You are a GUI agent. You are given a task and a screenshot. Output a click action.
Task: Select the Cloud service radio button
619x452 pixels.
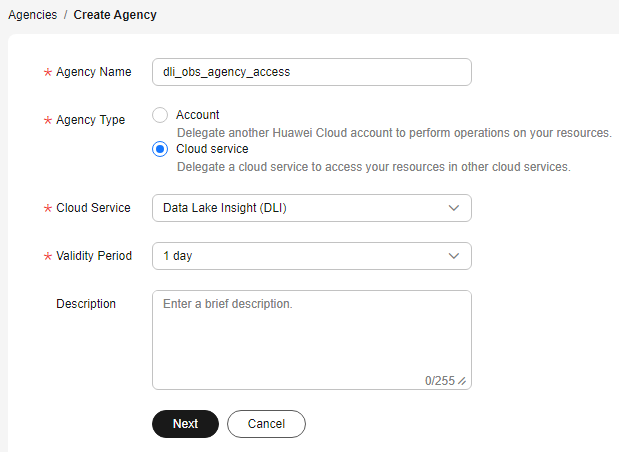(x=160, y=149)
